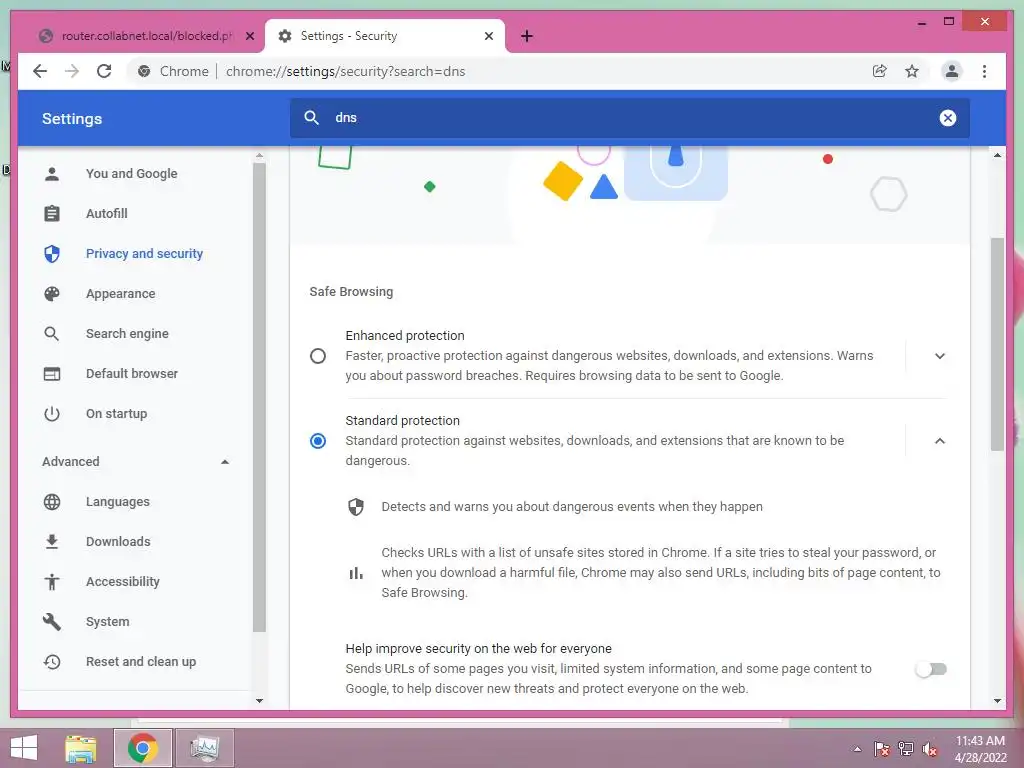
Task: Click the On startup power icon
Action: point(52,414)
